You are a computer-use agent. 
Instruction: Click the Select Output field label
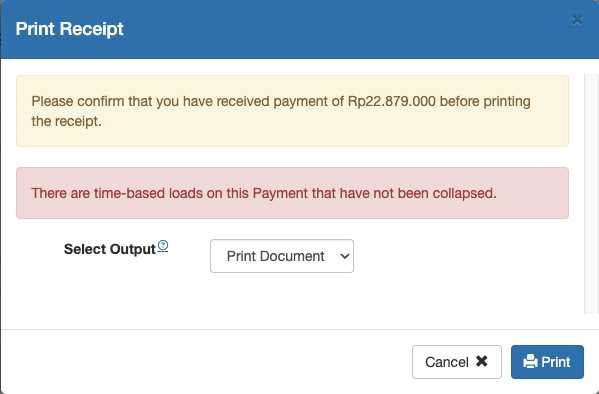click(x=110, y=249)
